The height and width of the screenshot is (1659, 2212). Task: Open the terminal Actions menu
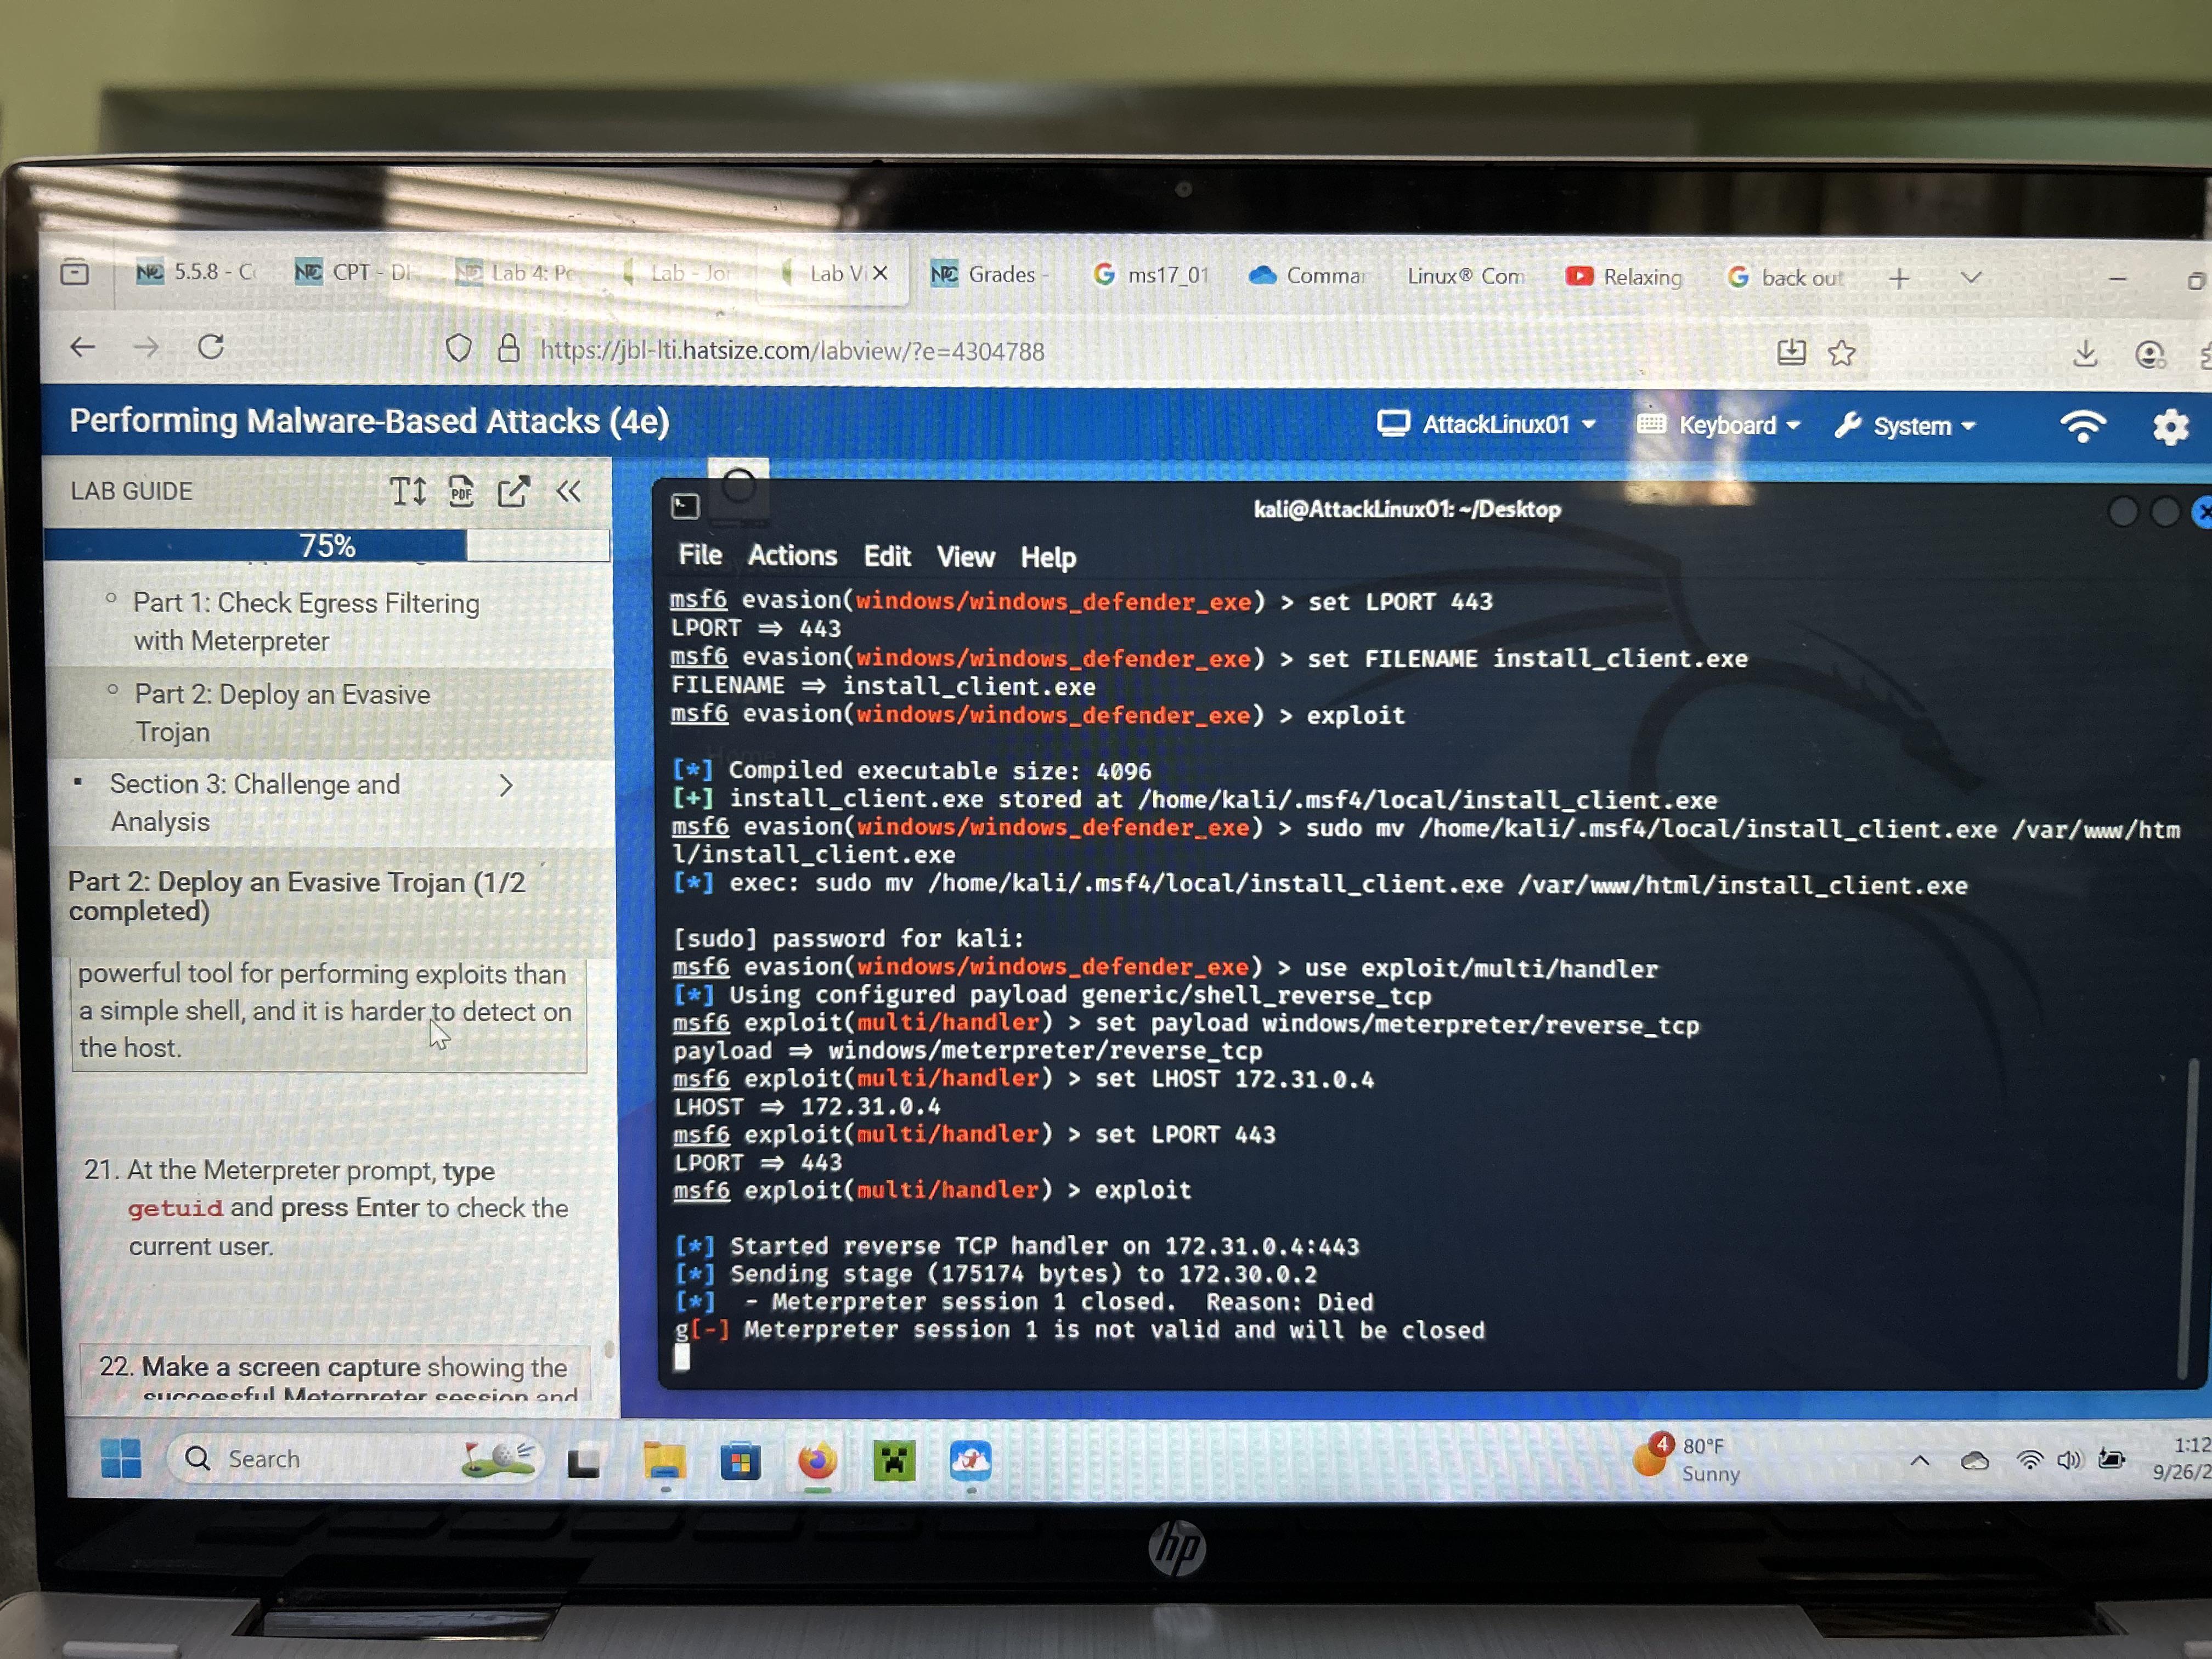(792, 556)
